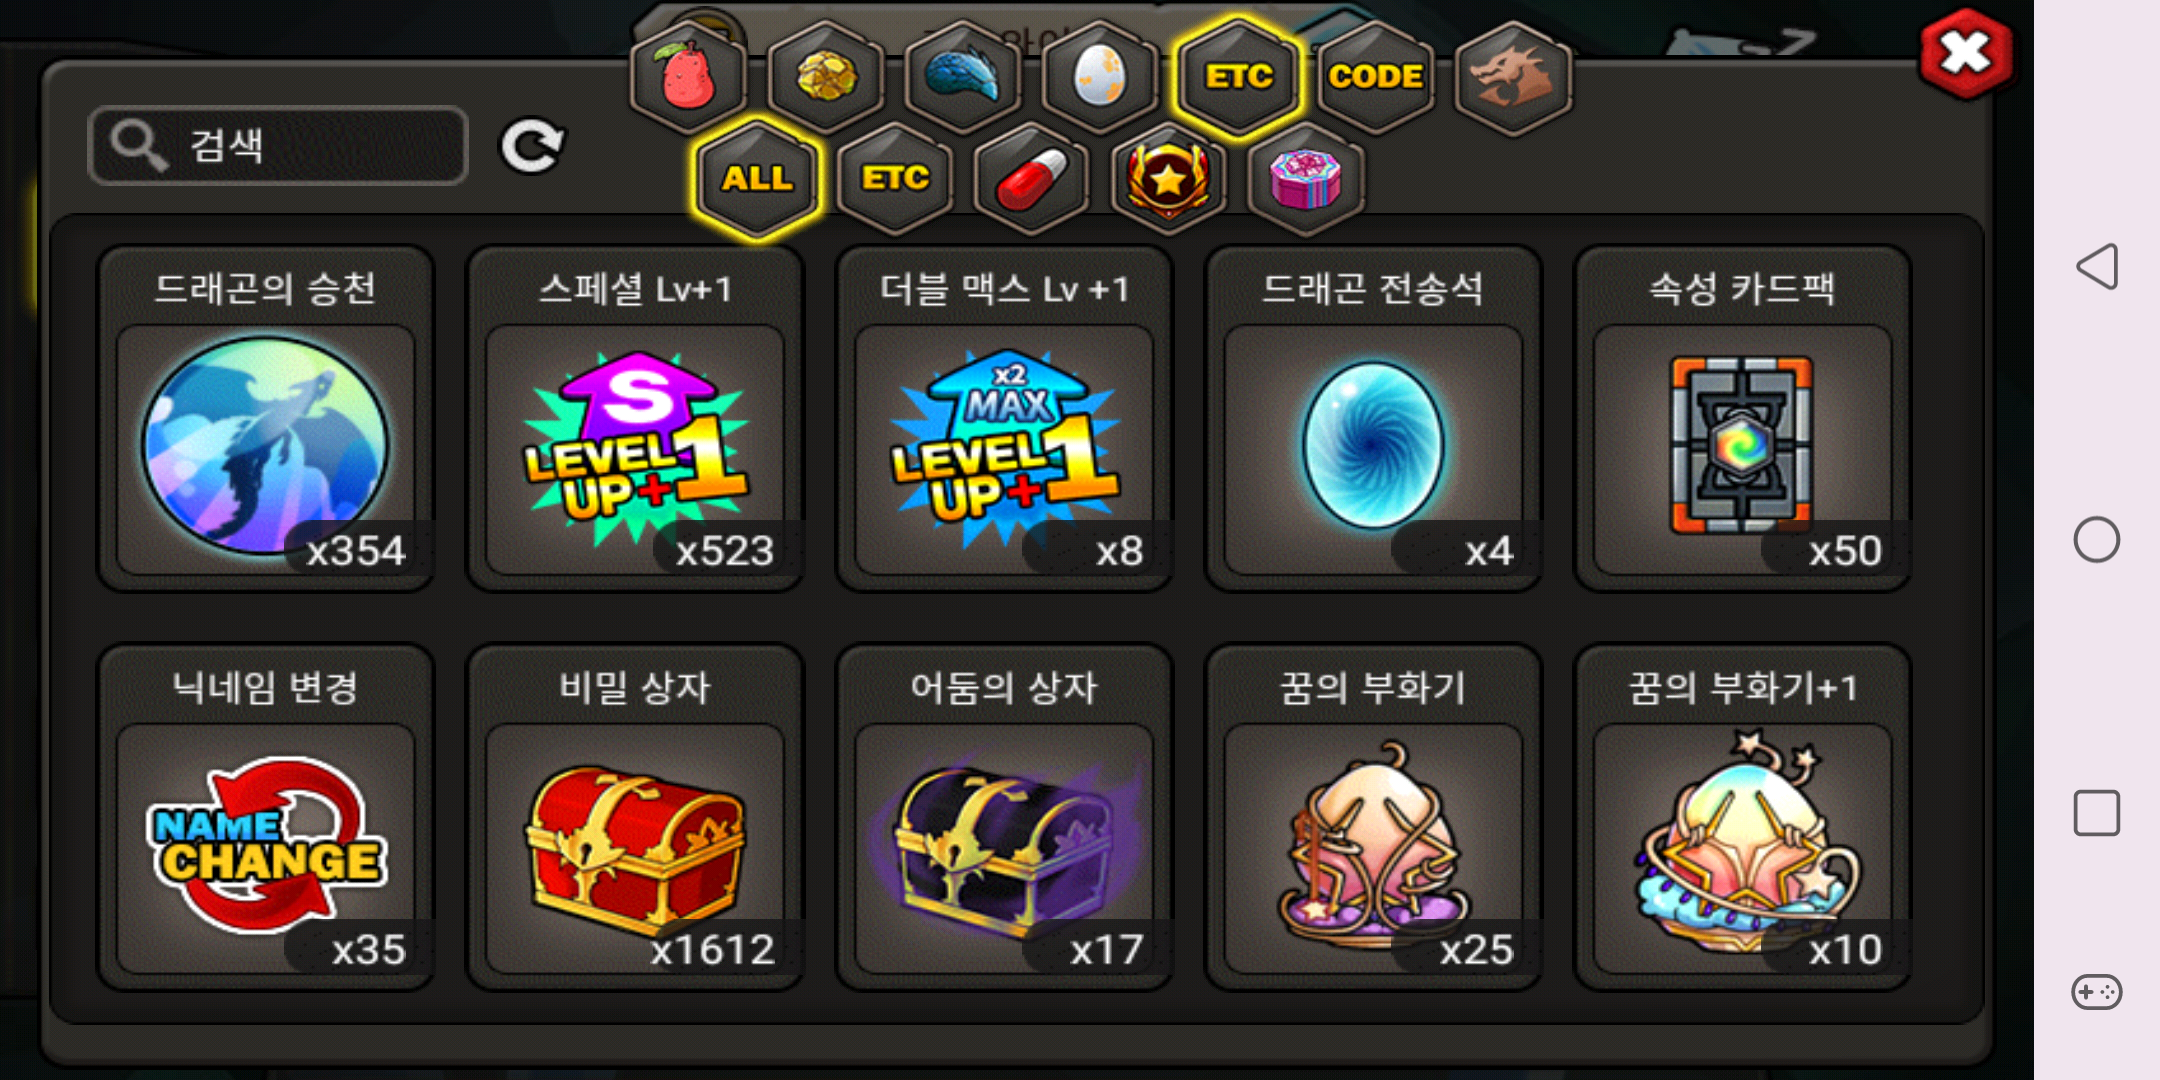Open the red 비밀 상자 chest

click(x=635, y=817)
